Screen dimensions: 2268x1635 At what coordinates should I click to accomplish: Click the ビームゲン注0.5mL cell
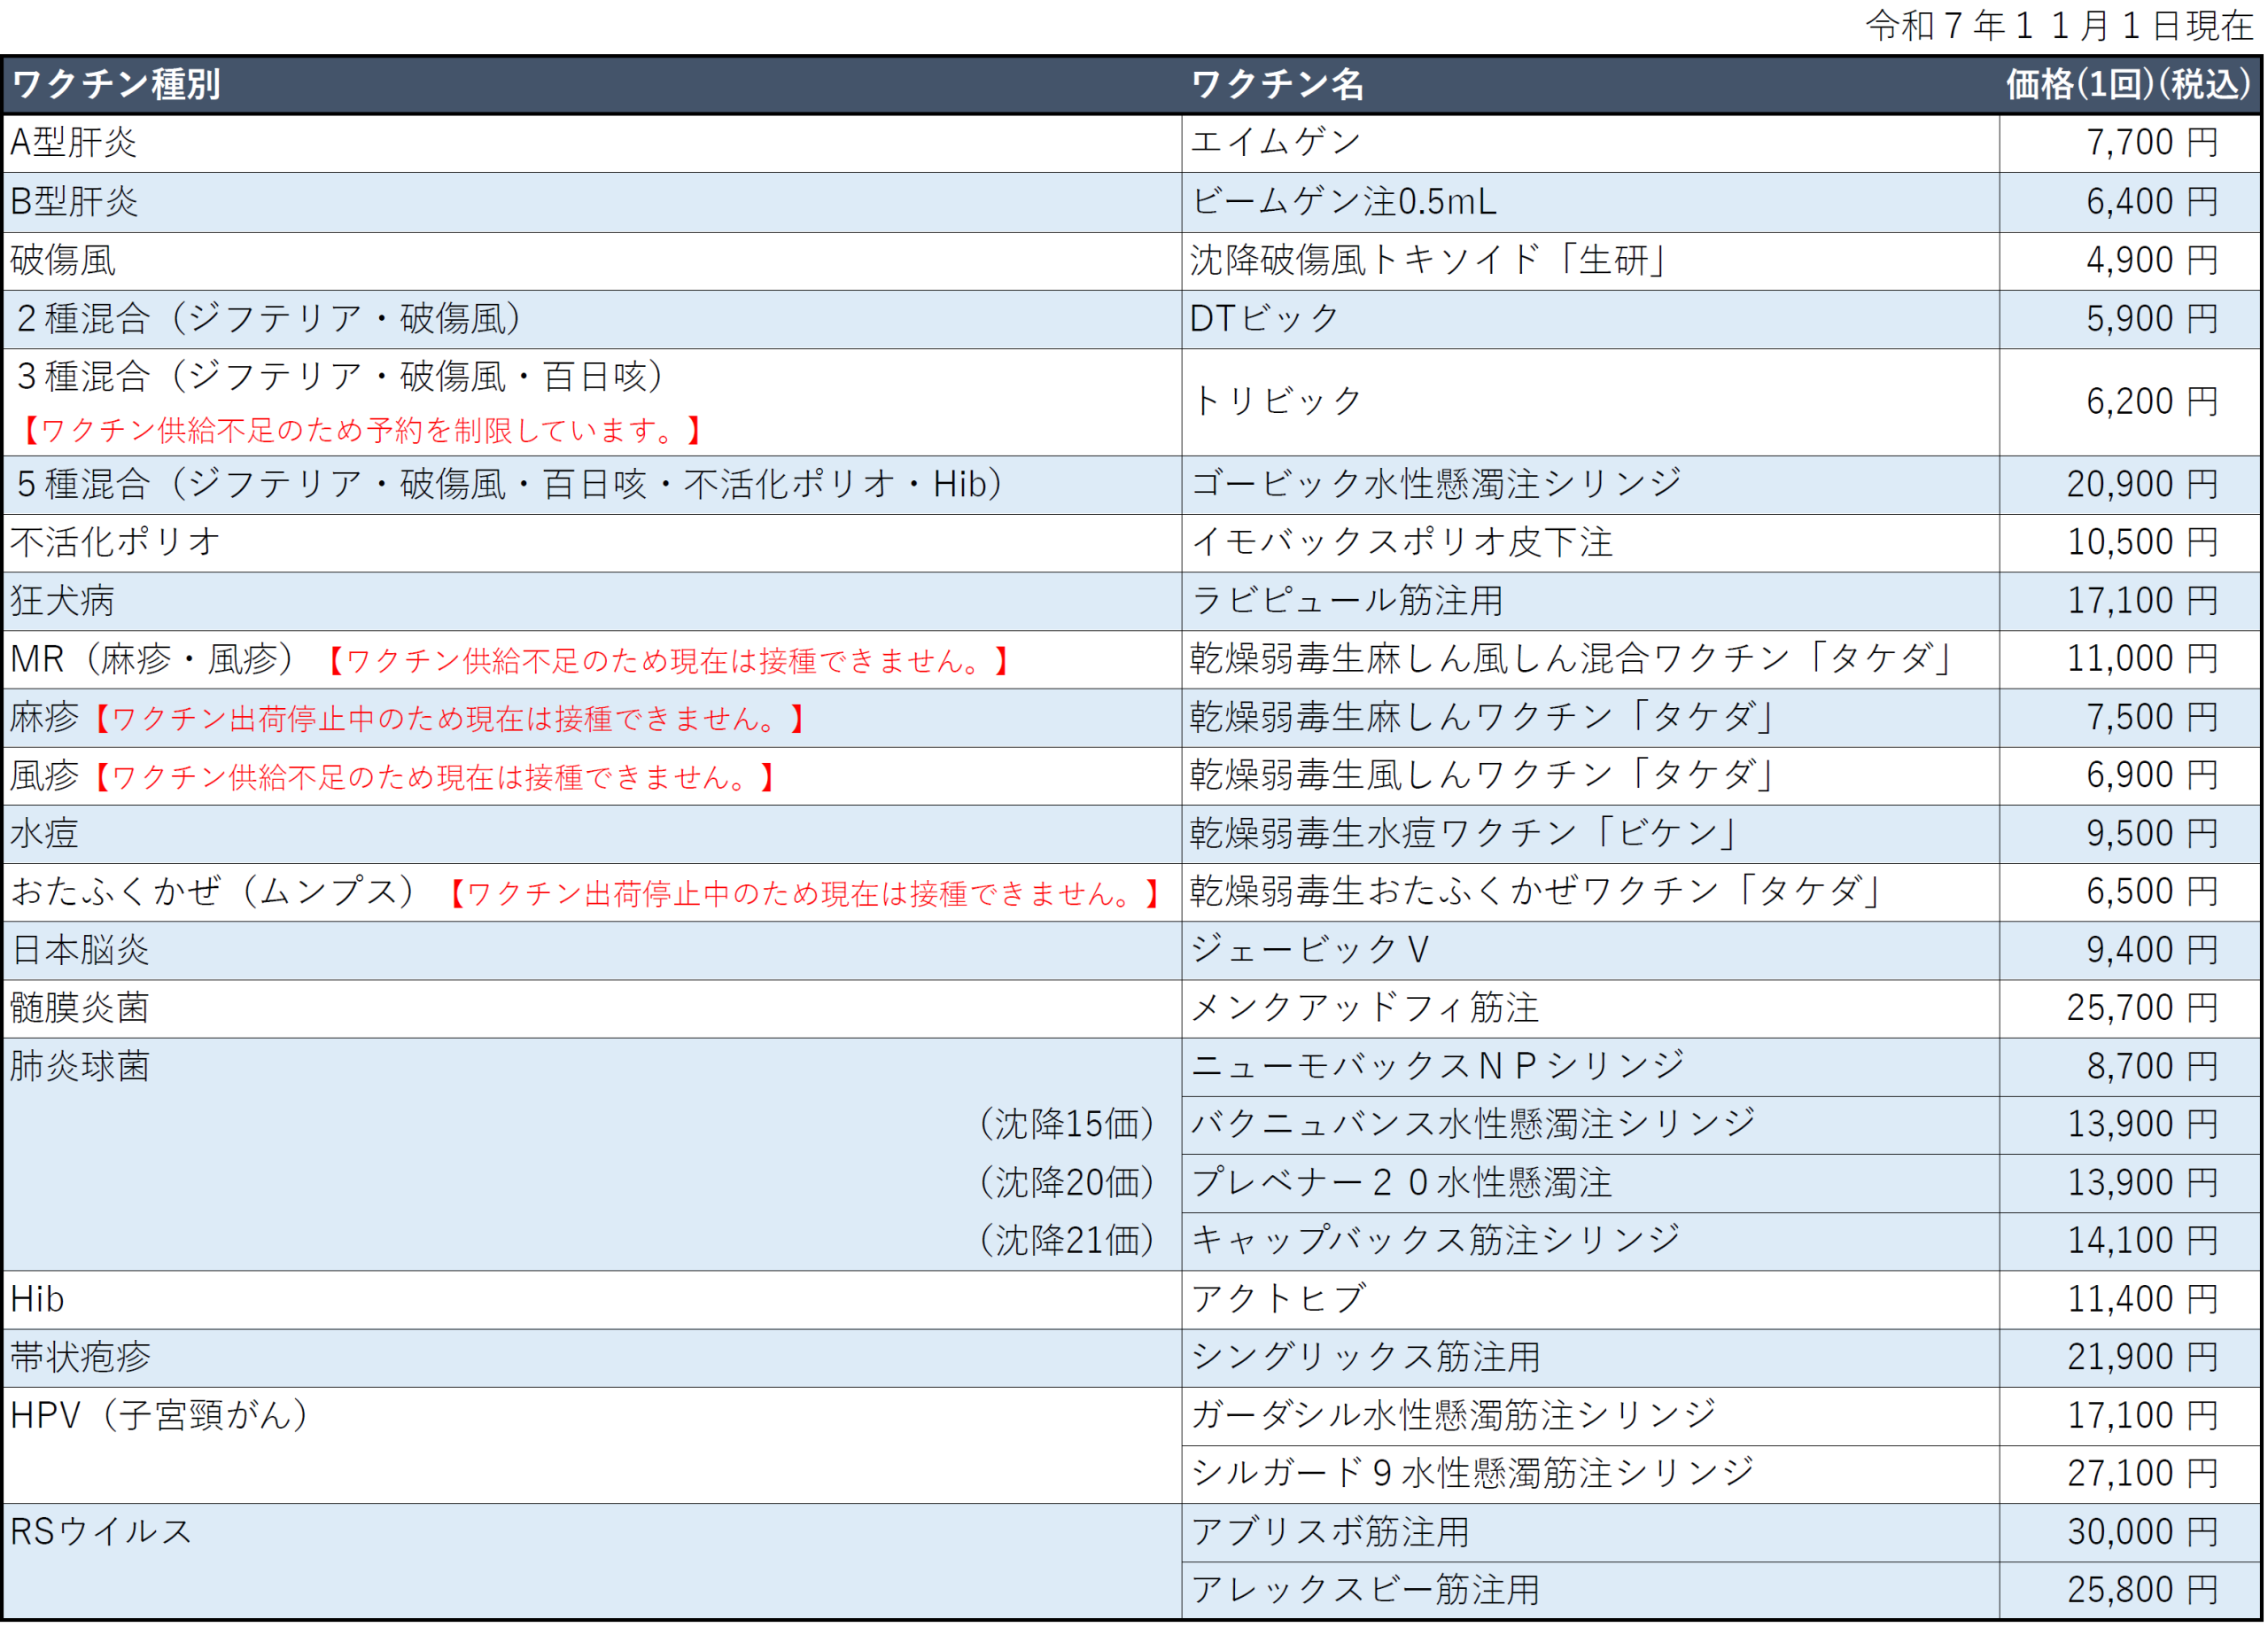coord(1343,202)
